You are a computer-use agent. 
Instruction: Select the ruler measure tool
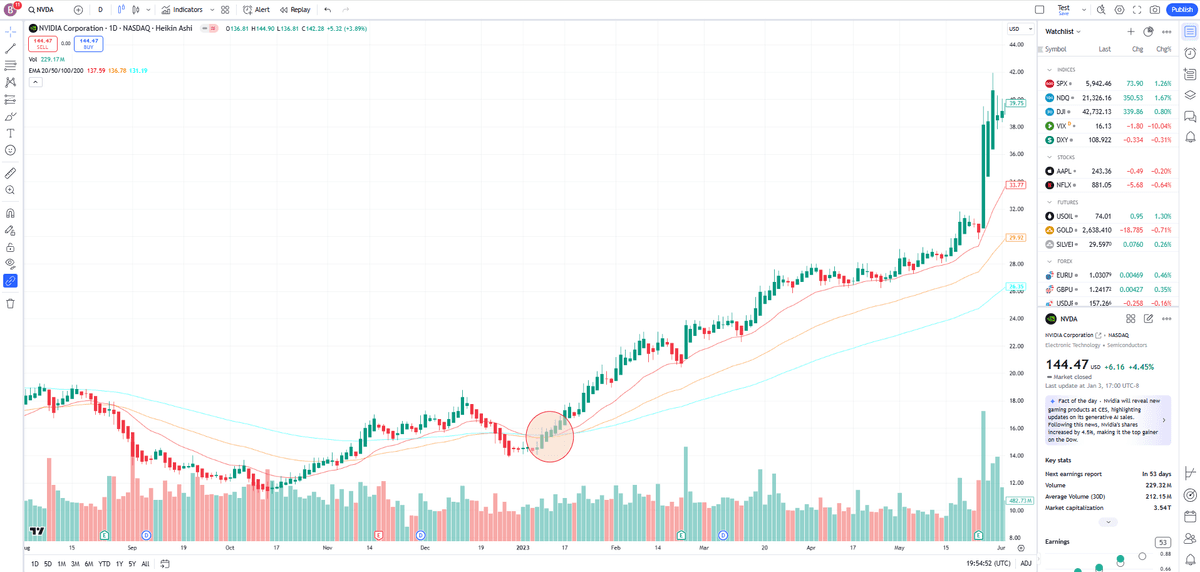(x=10, y=173)
